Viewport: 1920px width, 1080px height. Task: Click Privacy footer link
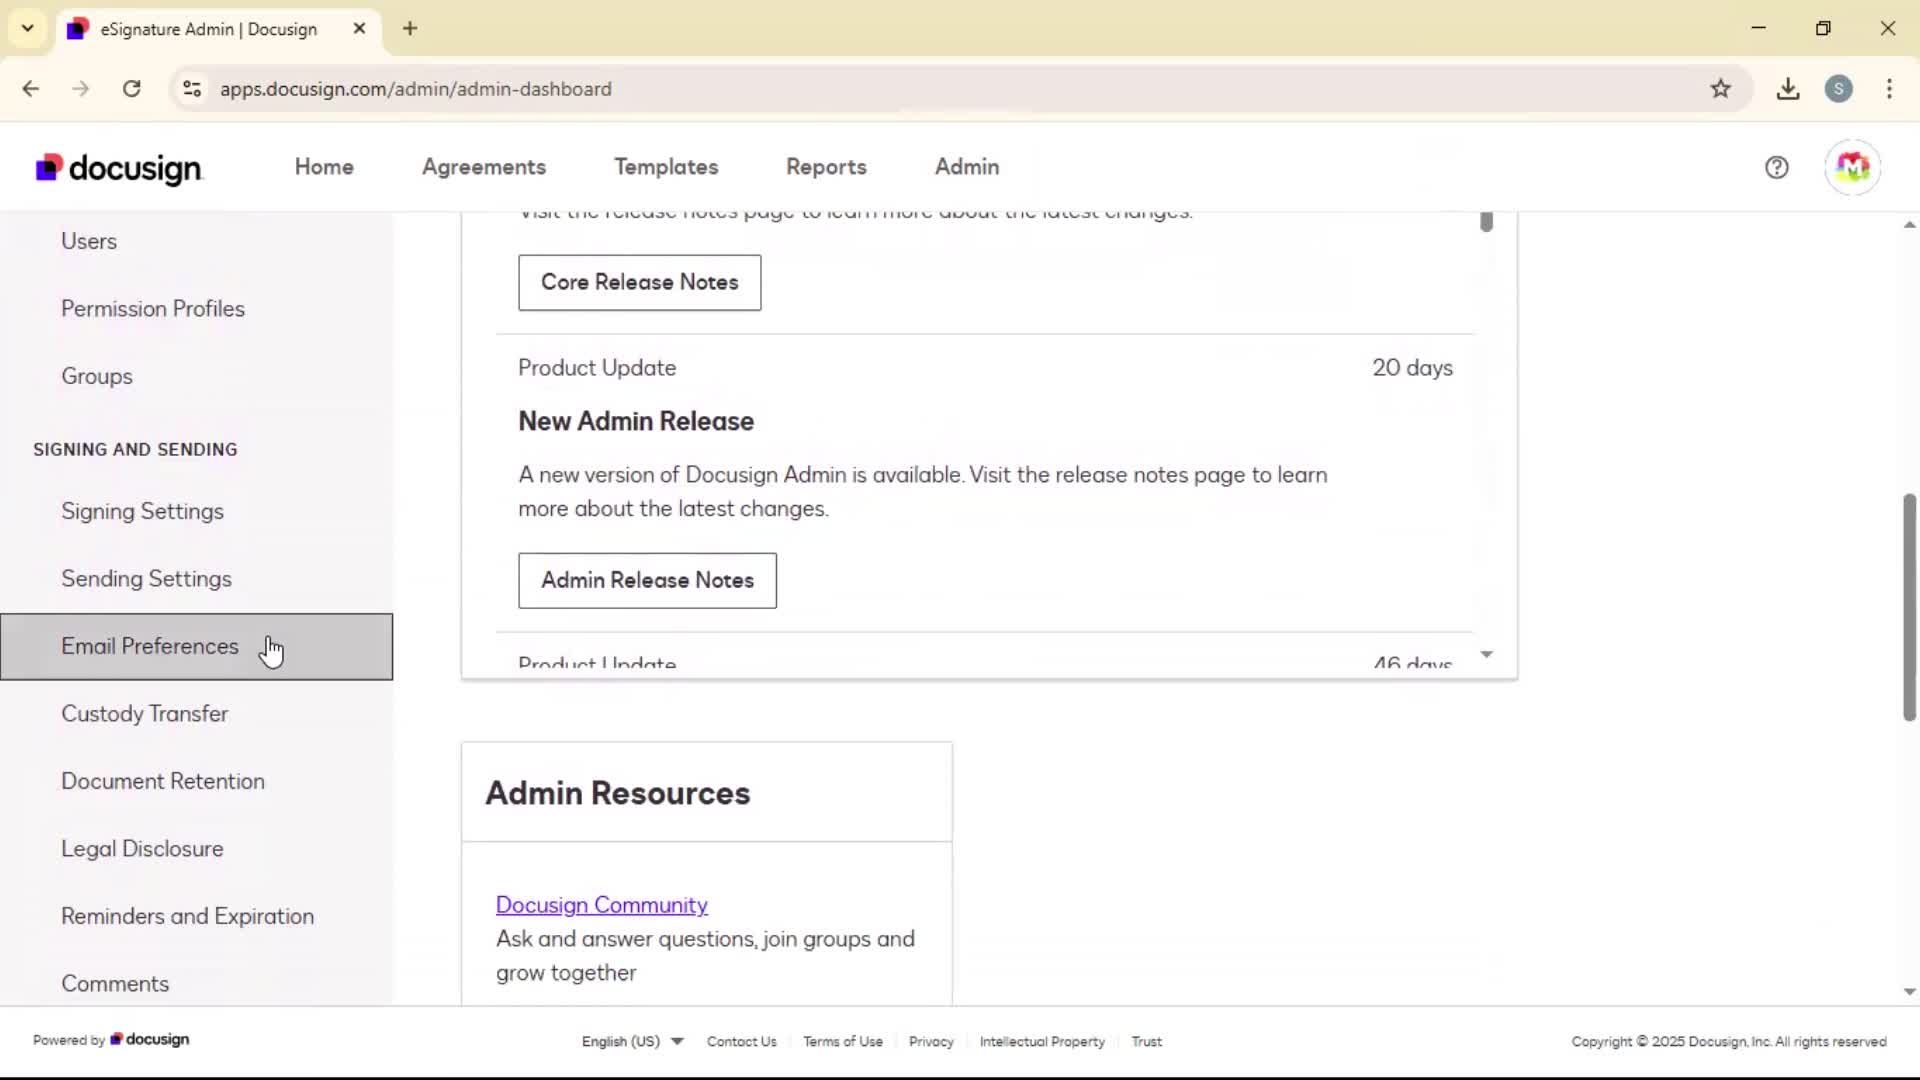931,1041
